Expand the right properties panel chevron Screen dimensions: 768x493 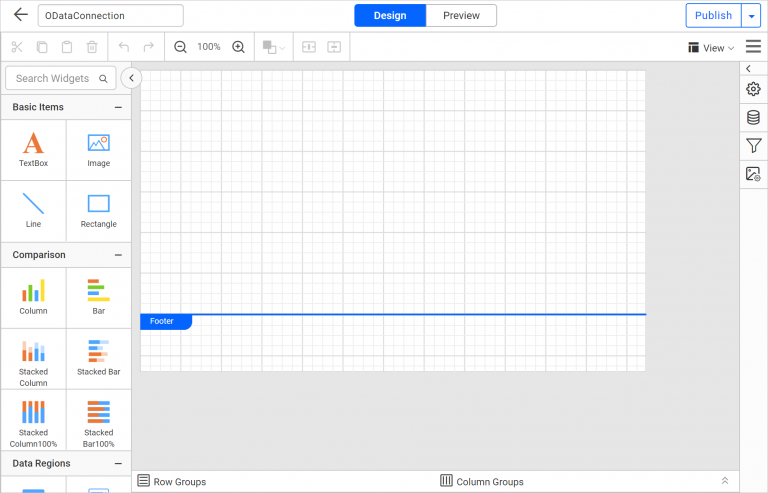coord(748,69)
